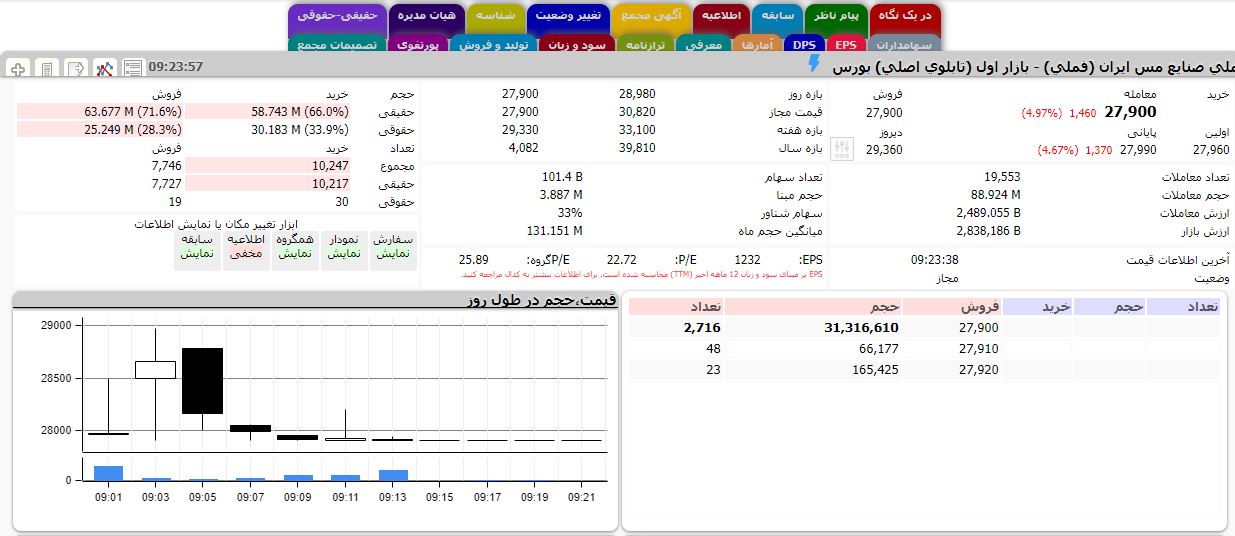Click the order-book حجم value 31,316,610
1235x536 pixels.
861,328
